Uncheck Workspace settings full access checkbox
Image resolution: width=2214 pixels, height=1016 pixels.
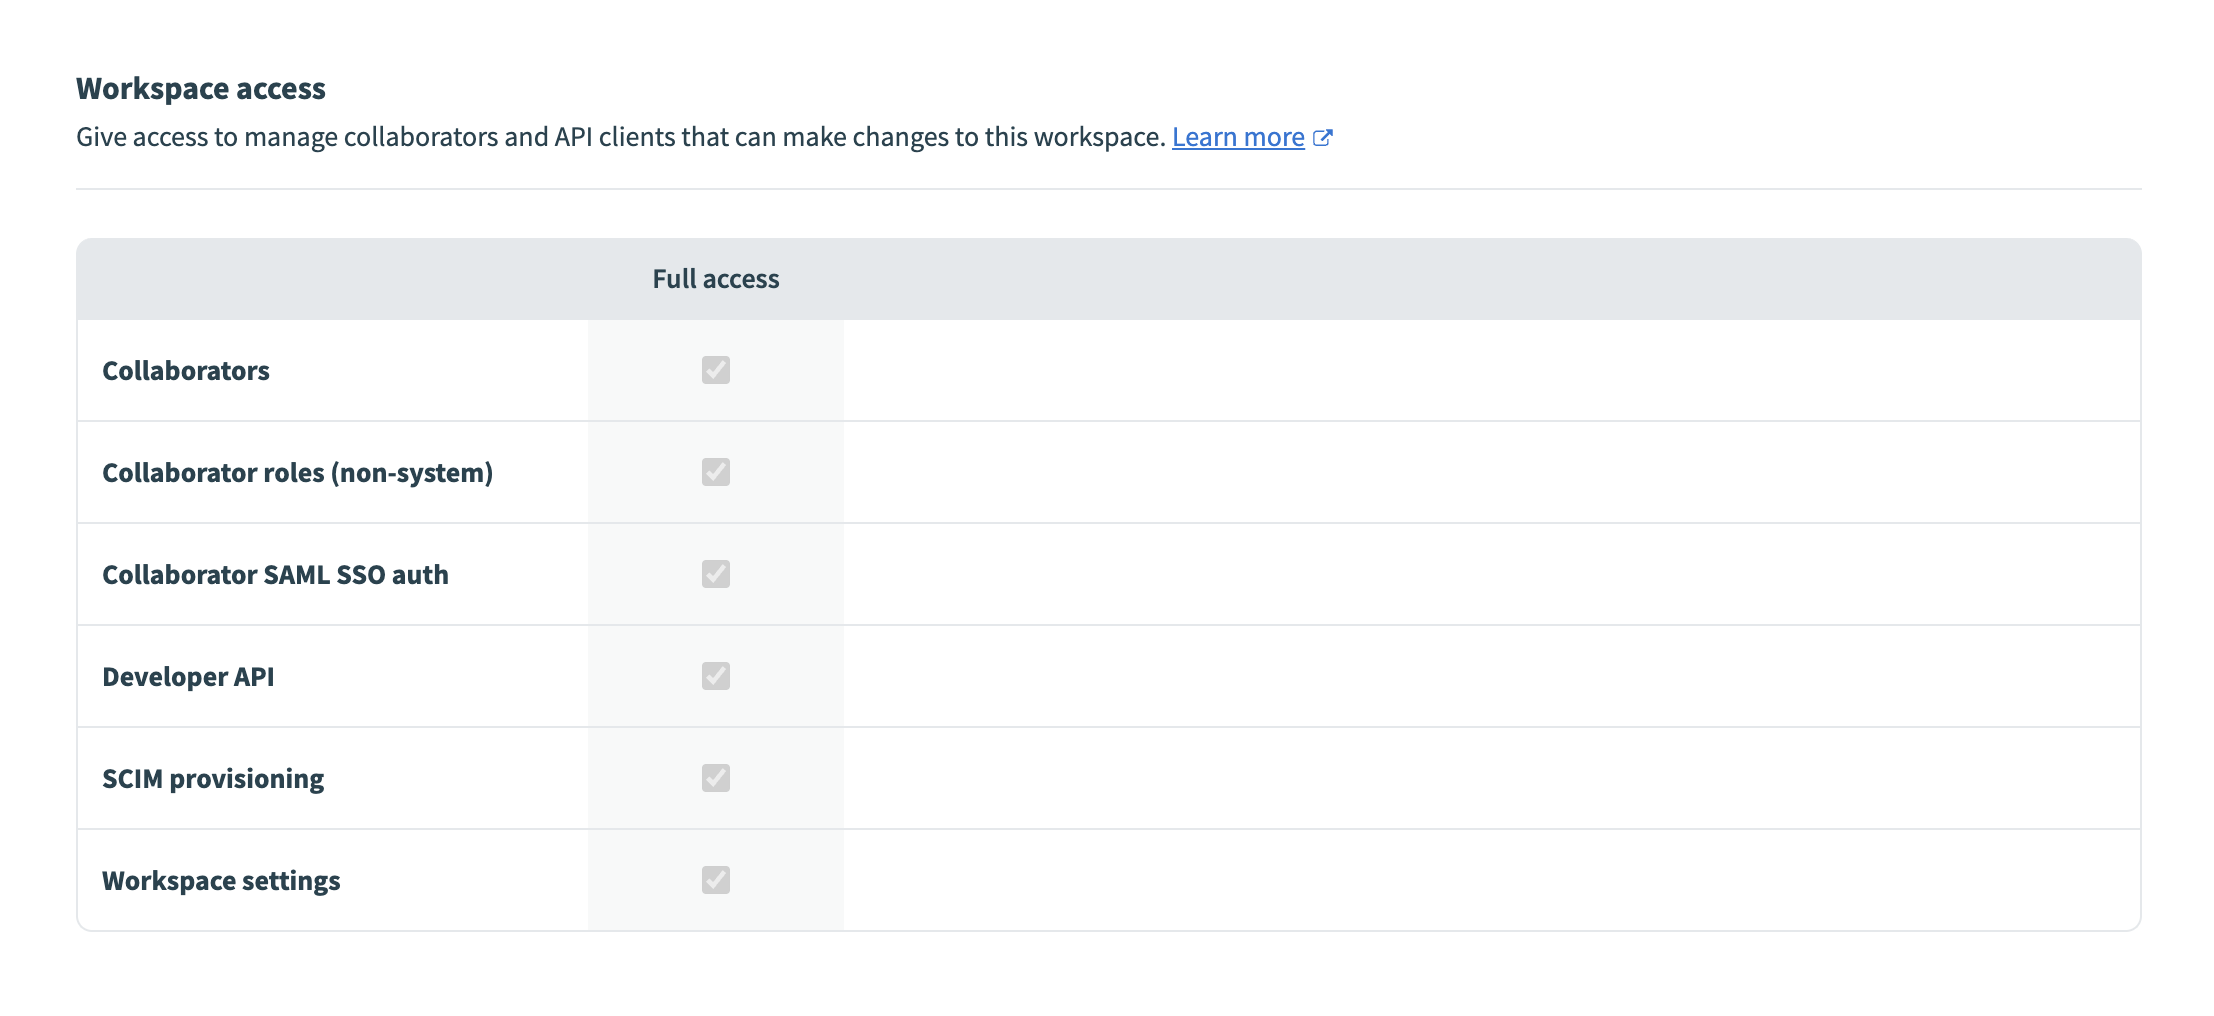point(715,880)
